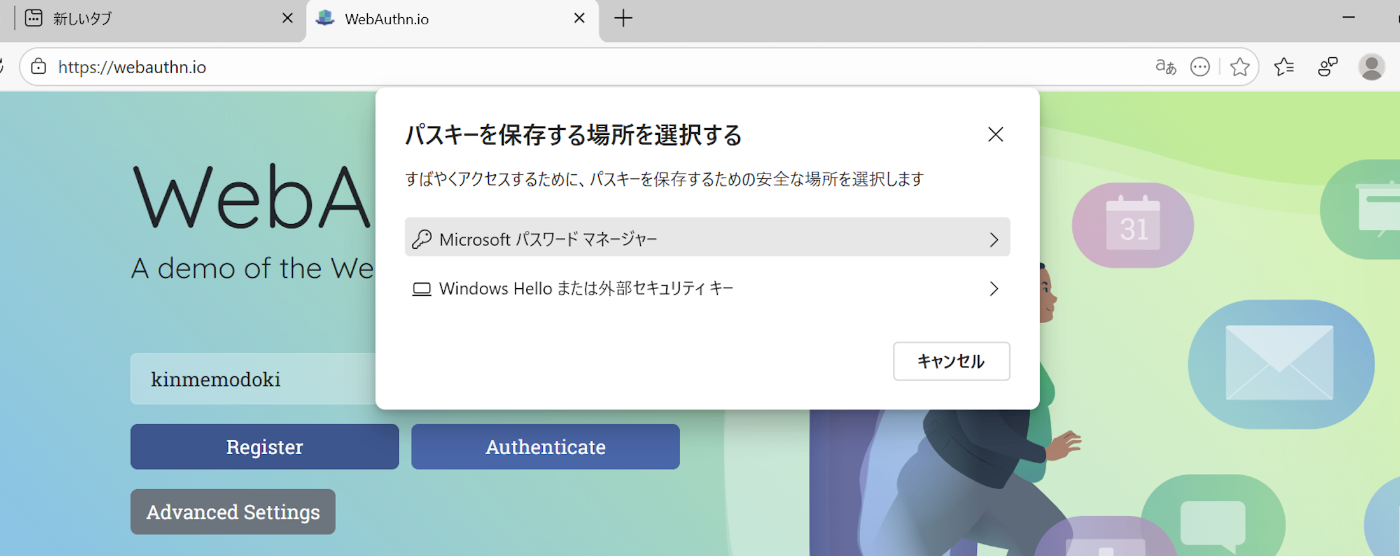
Task: Click the WebAuthn.io tab favicon
Action: pos(325,18)
